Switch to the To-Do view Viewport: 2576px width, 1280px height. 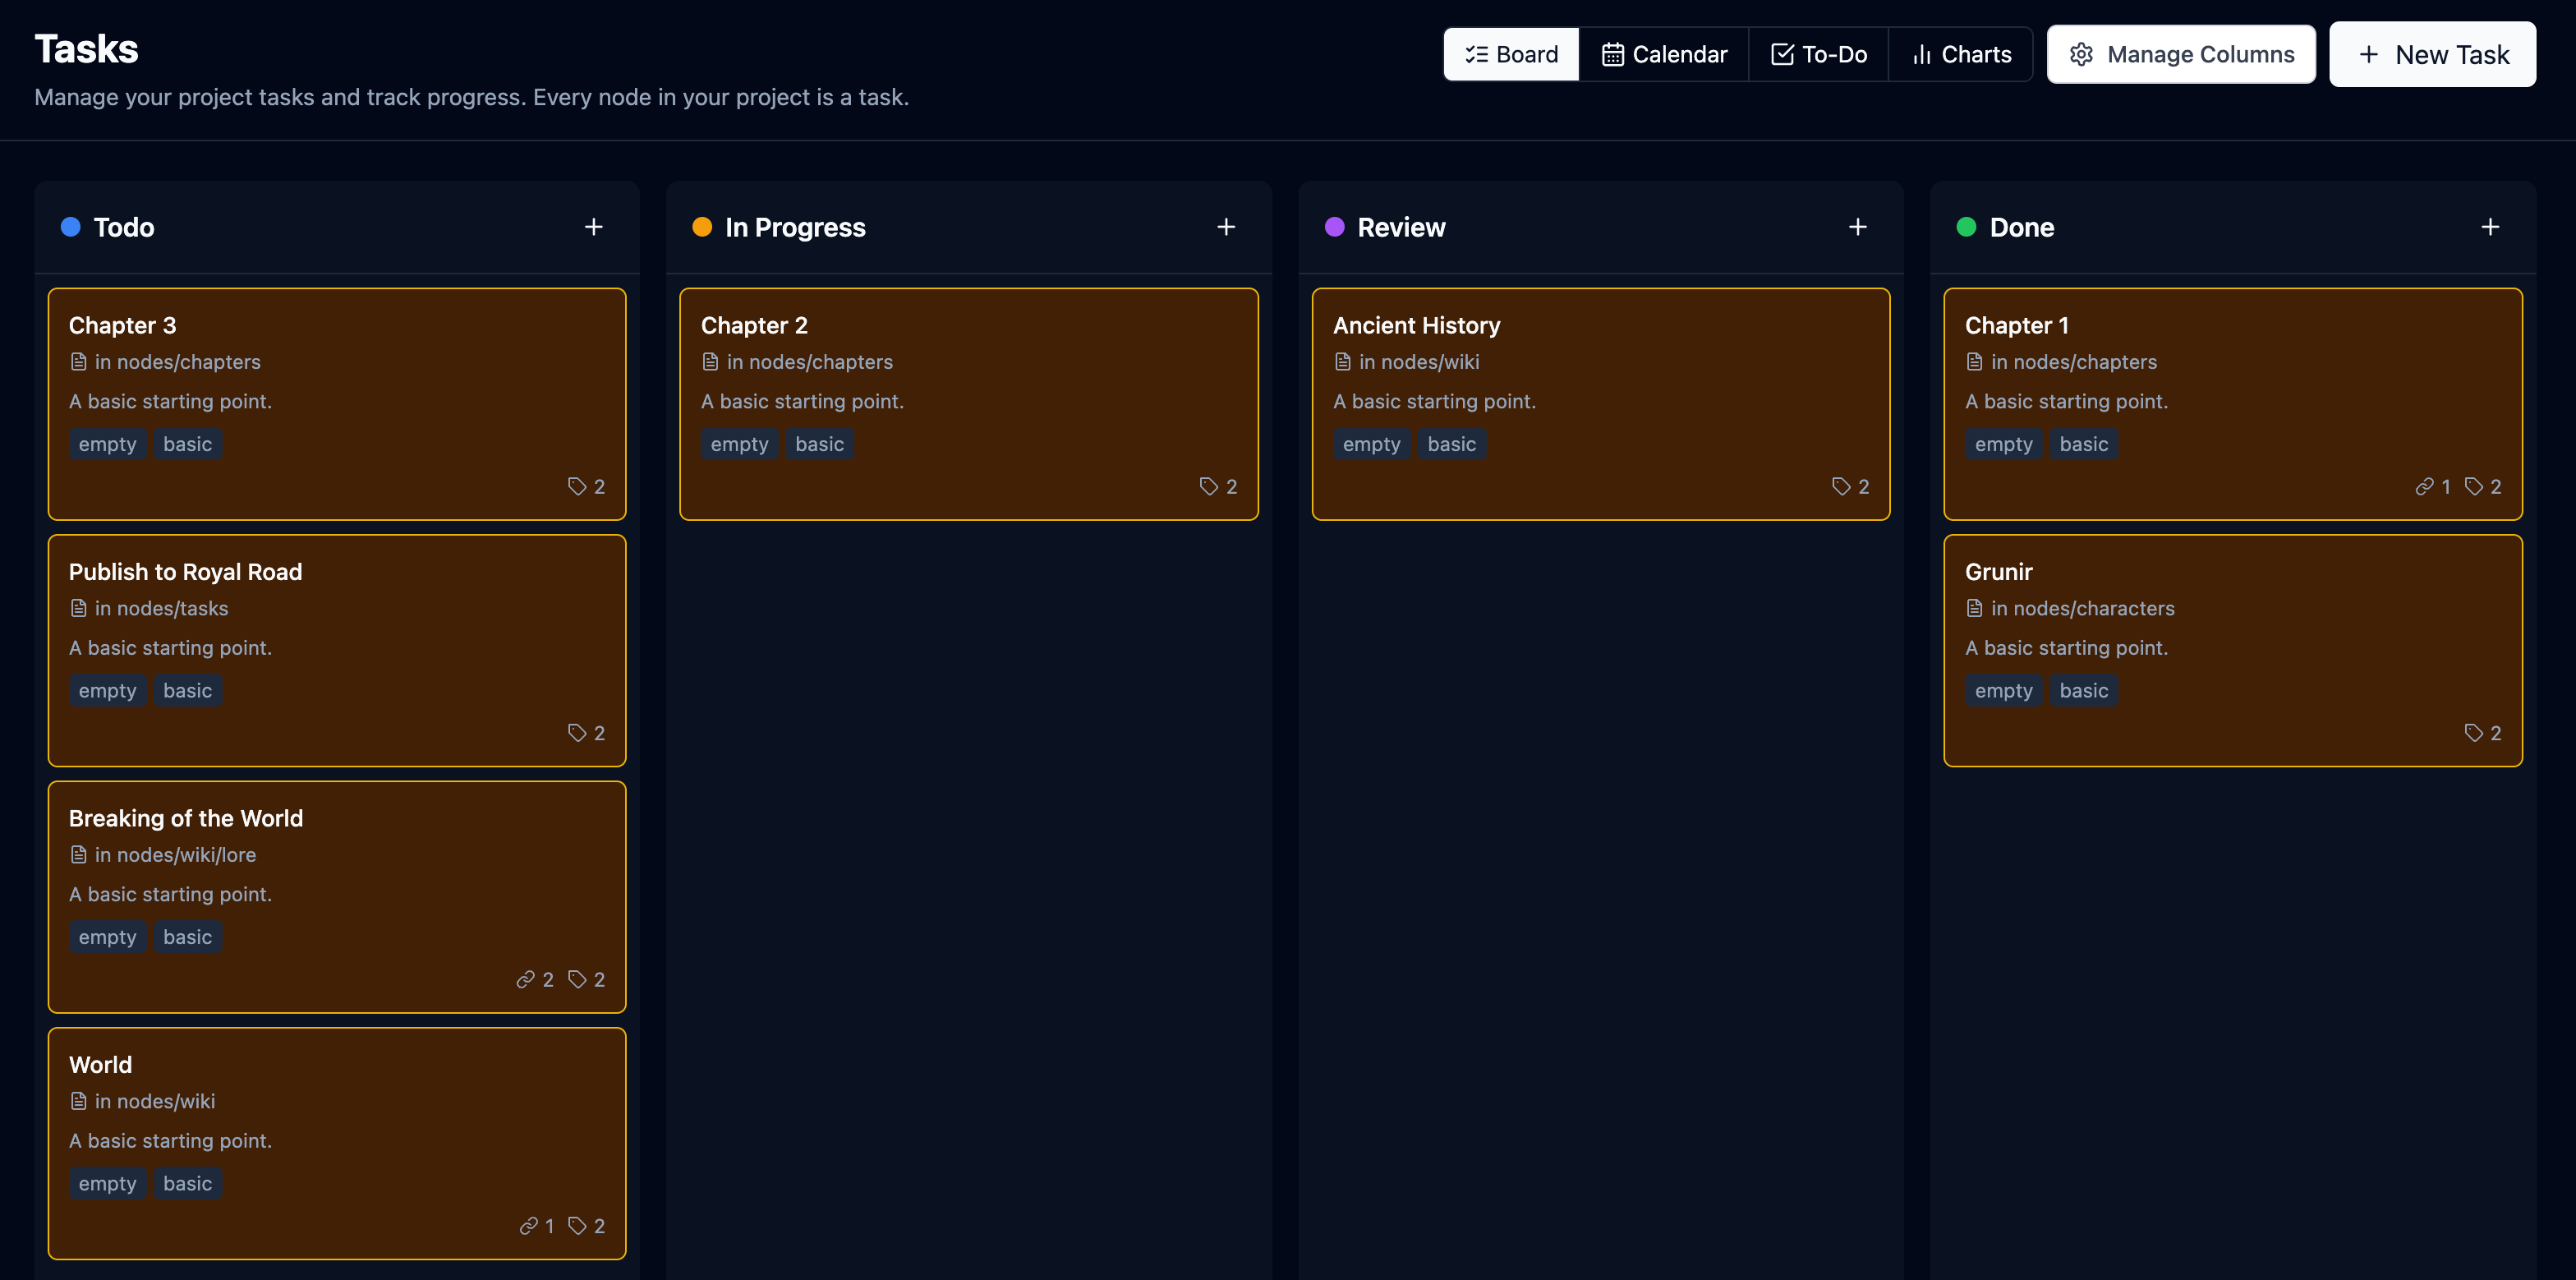(1818, 54)
